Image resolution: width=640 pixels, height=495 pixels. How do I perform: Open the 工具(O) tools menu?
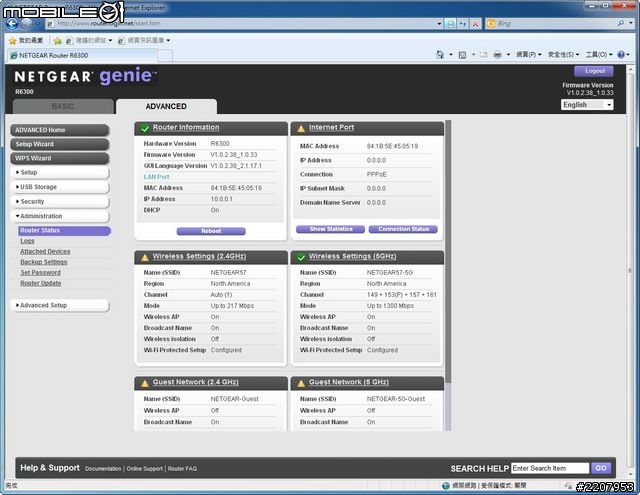[599, 54]
